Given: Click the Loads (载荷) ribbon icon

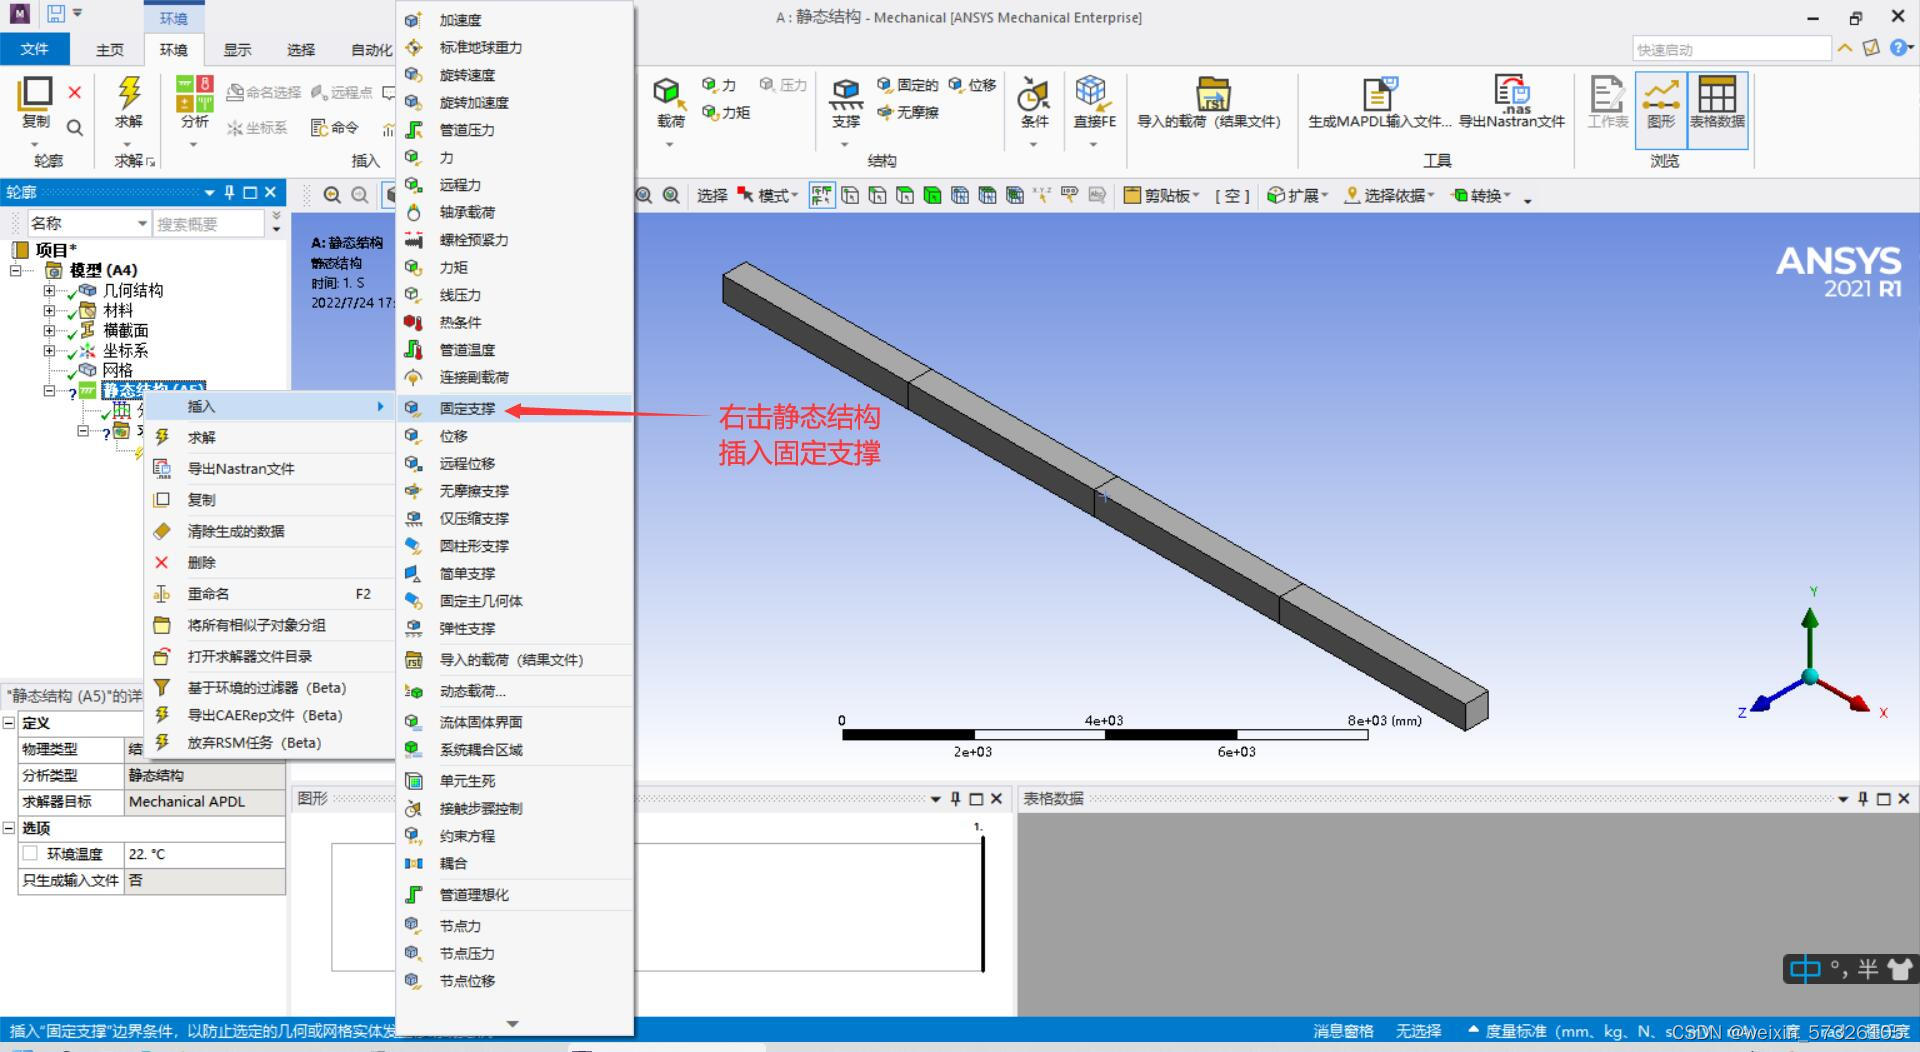Looking at the screenshot, I should click(x=669, y=96).
